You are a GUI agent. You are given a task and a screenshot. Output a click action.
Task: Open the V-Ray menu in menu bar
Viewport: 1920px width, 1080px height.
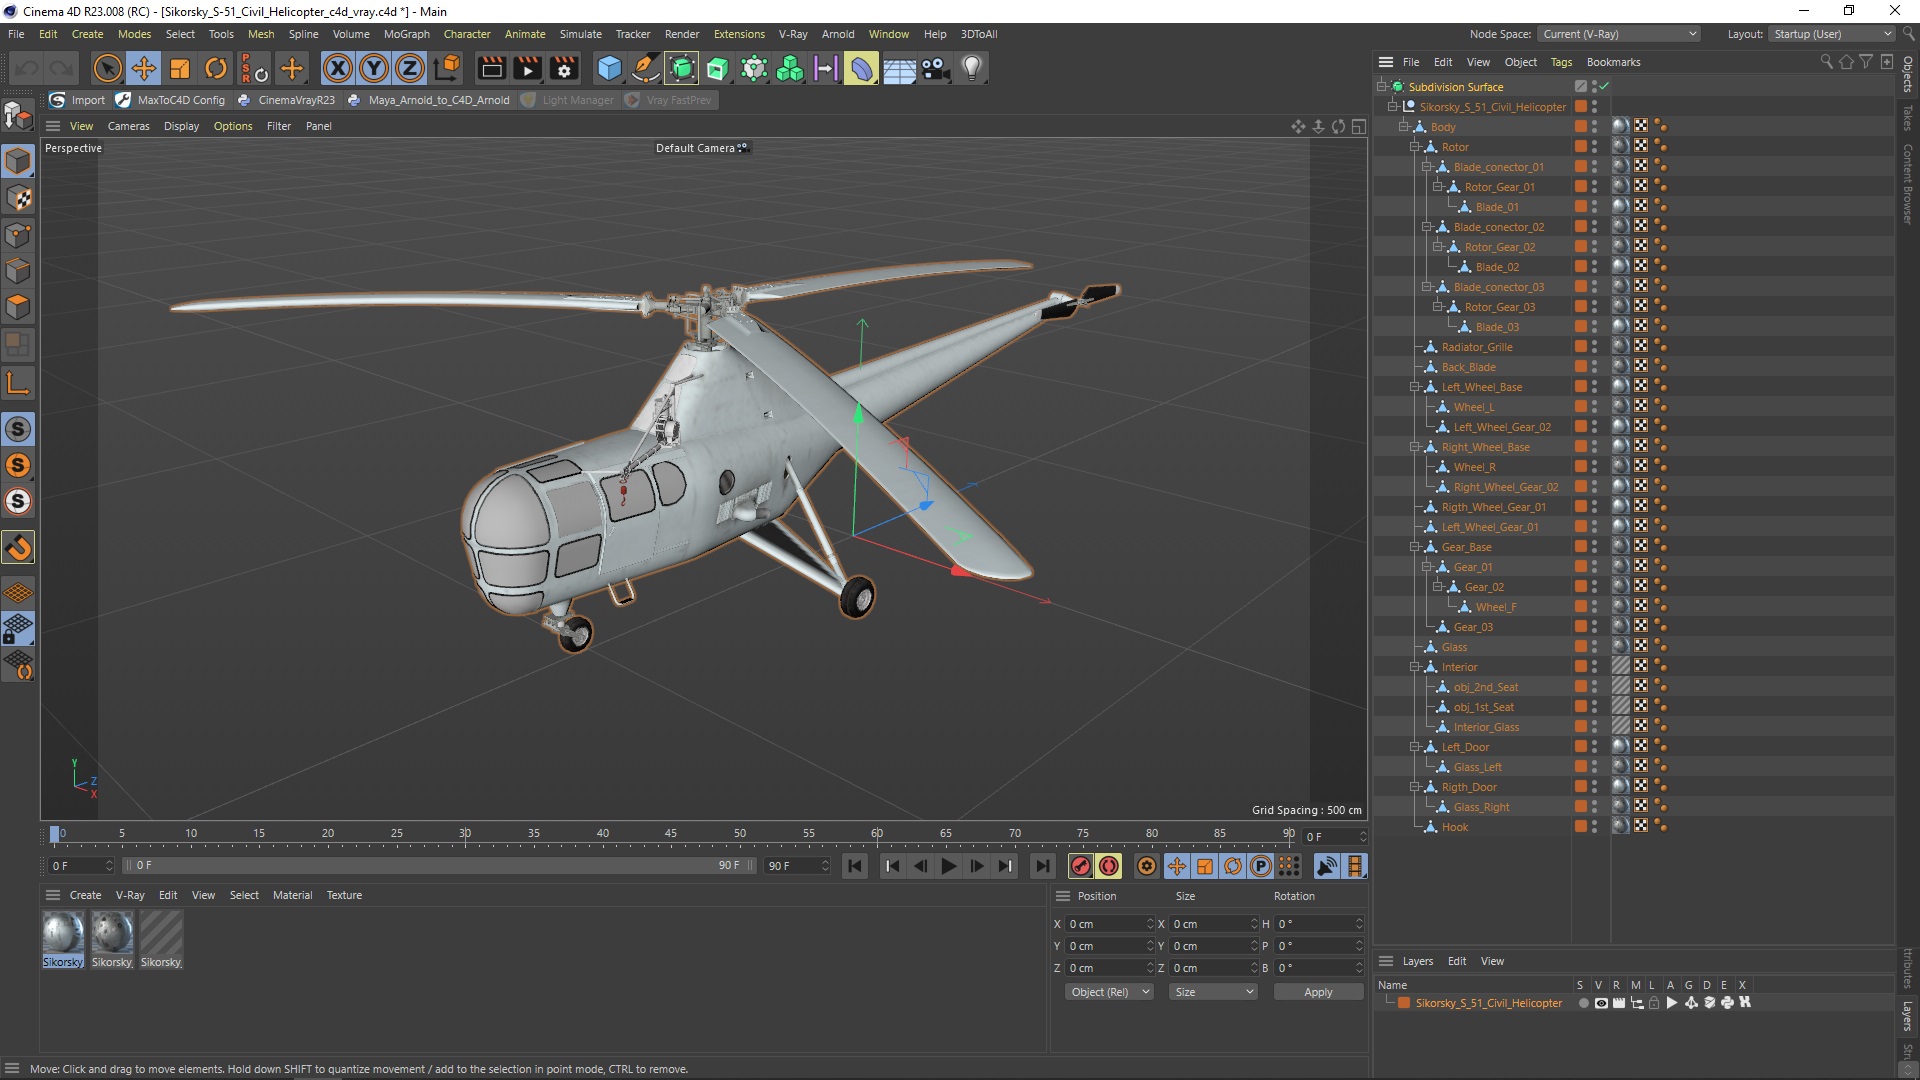click(792, 34)
